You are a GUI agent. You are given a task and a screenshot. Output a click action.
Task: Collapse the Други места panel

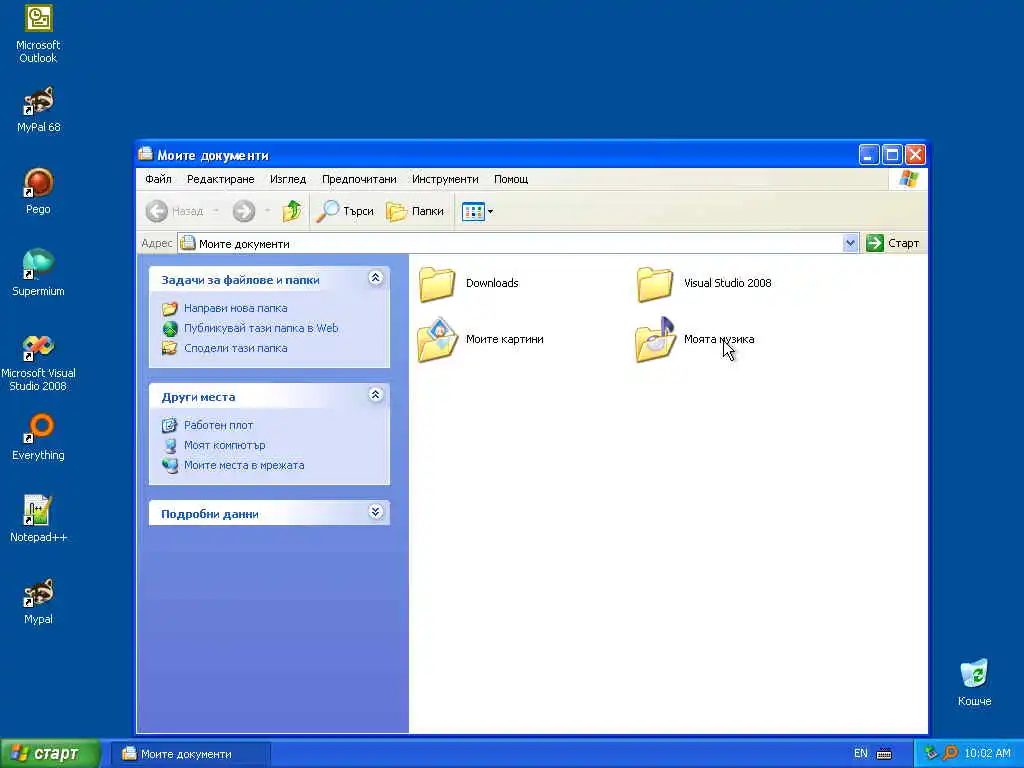coord(376,394)
